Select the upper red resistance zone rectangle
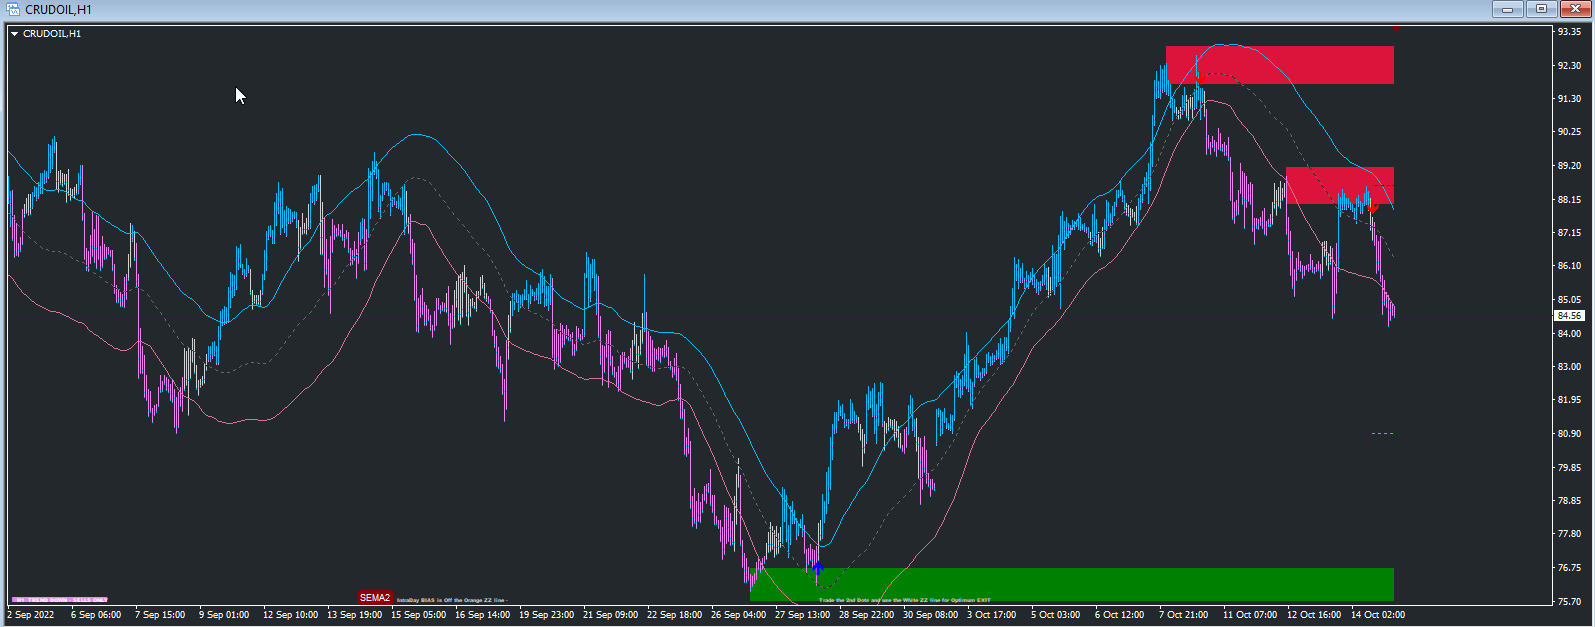Viewport: 1595px width, 627px height. [1279, 65]
